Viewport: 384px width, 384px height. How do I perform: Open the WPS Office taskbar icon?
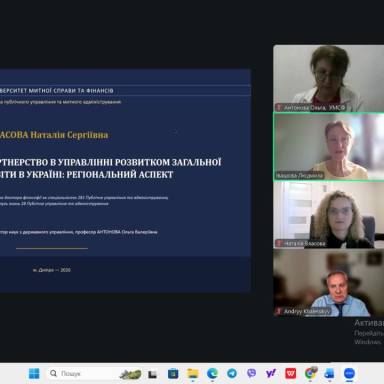click(x=290, y=374)
